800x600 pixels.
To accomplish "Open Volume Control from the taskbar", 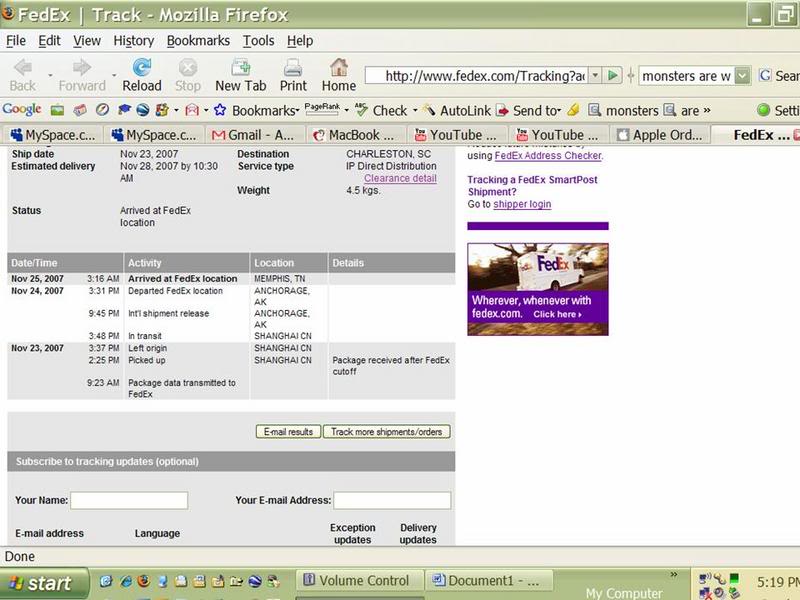I will 360,581.
